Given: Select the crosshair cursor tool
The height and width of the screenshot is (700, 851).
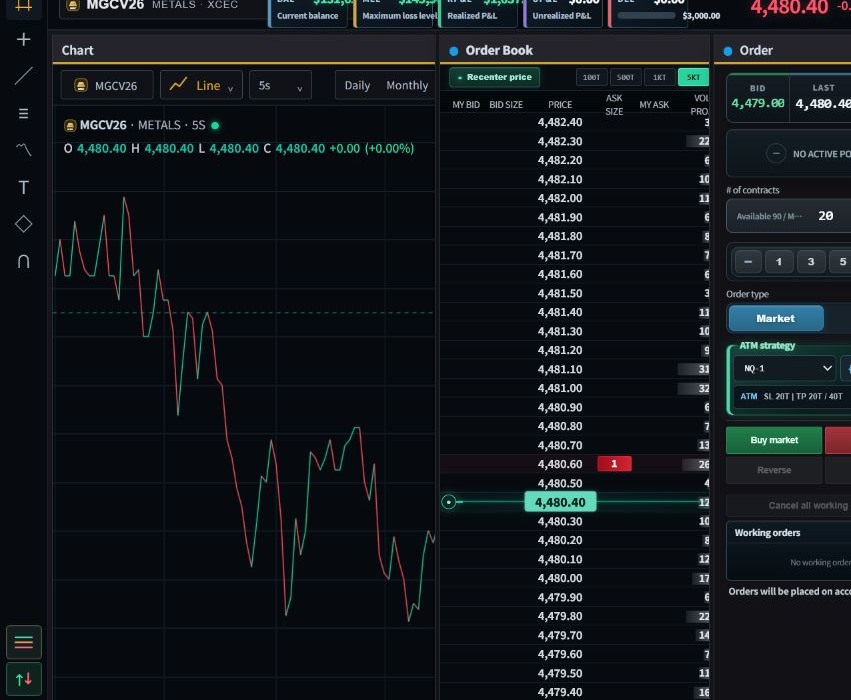Looking at the screenshot, I should (23, 40).
